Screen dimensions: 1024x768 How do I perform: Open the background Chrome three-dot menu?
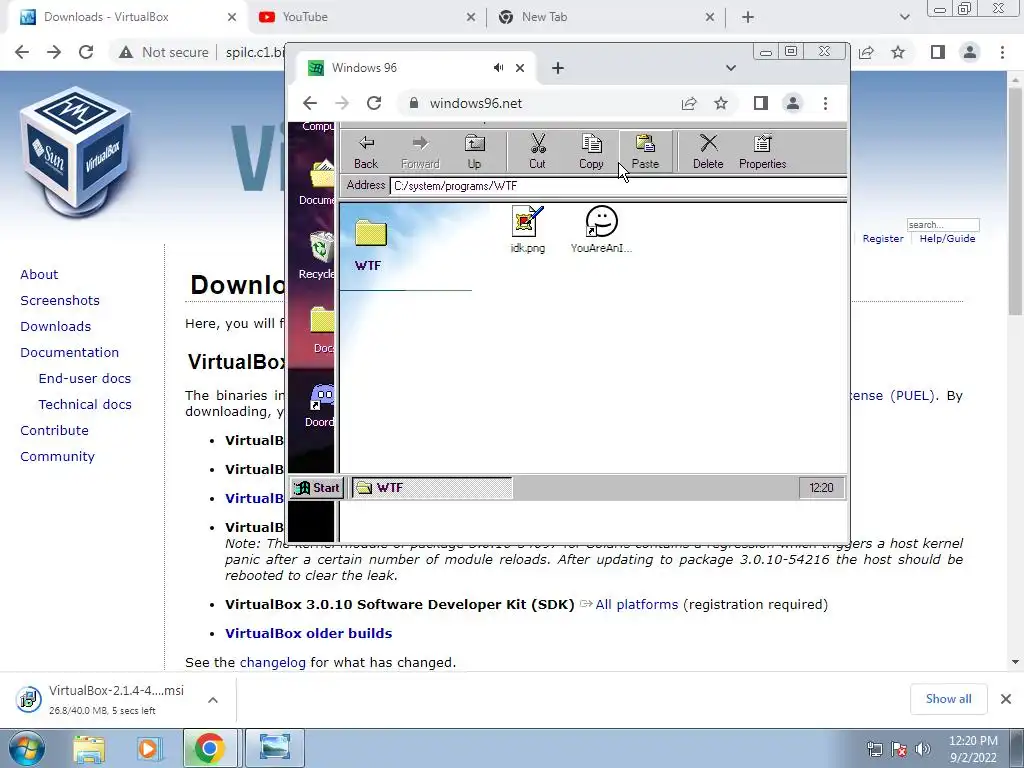[x=1002, y=52]
